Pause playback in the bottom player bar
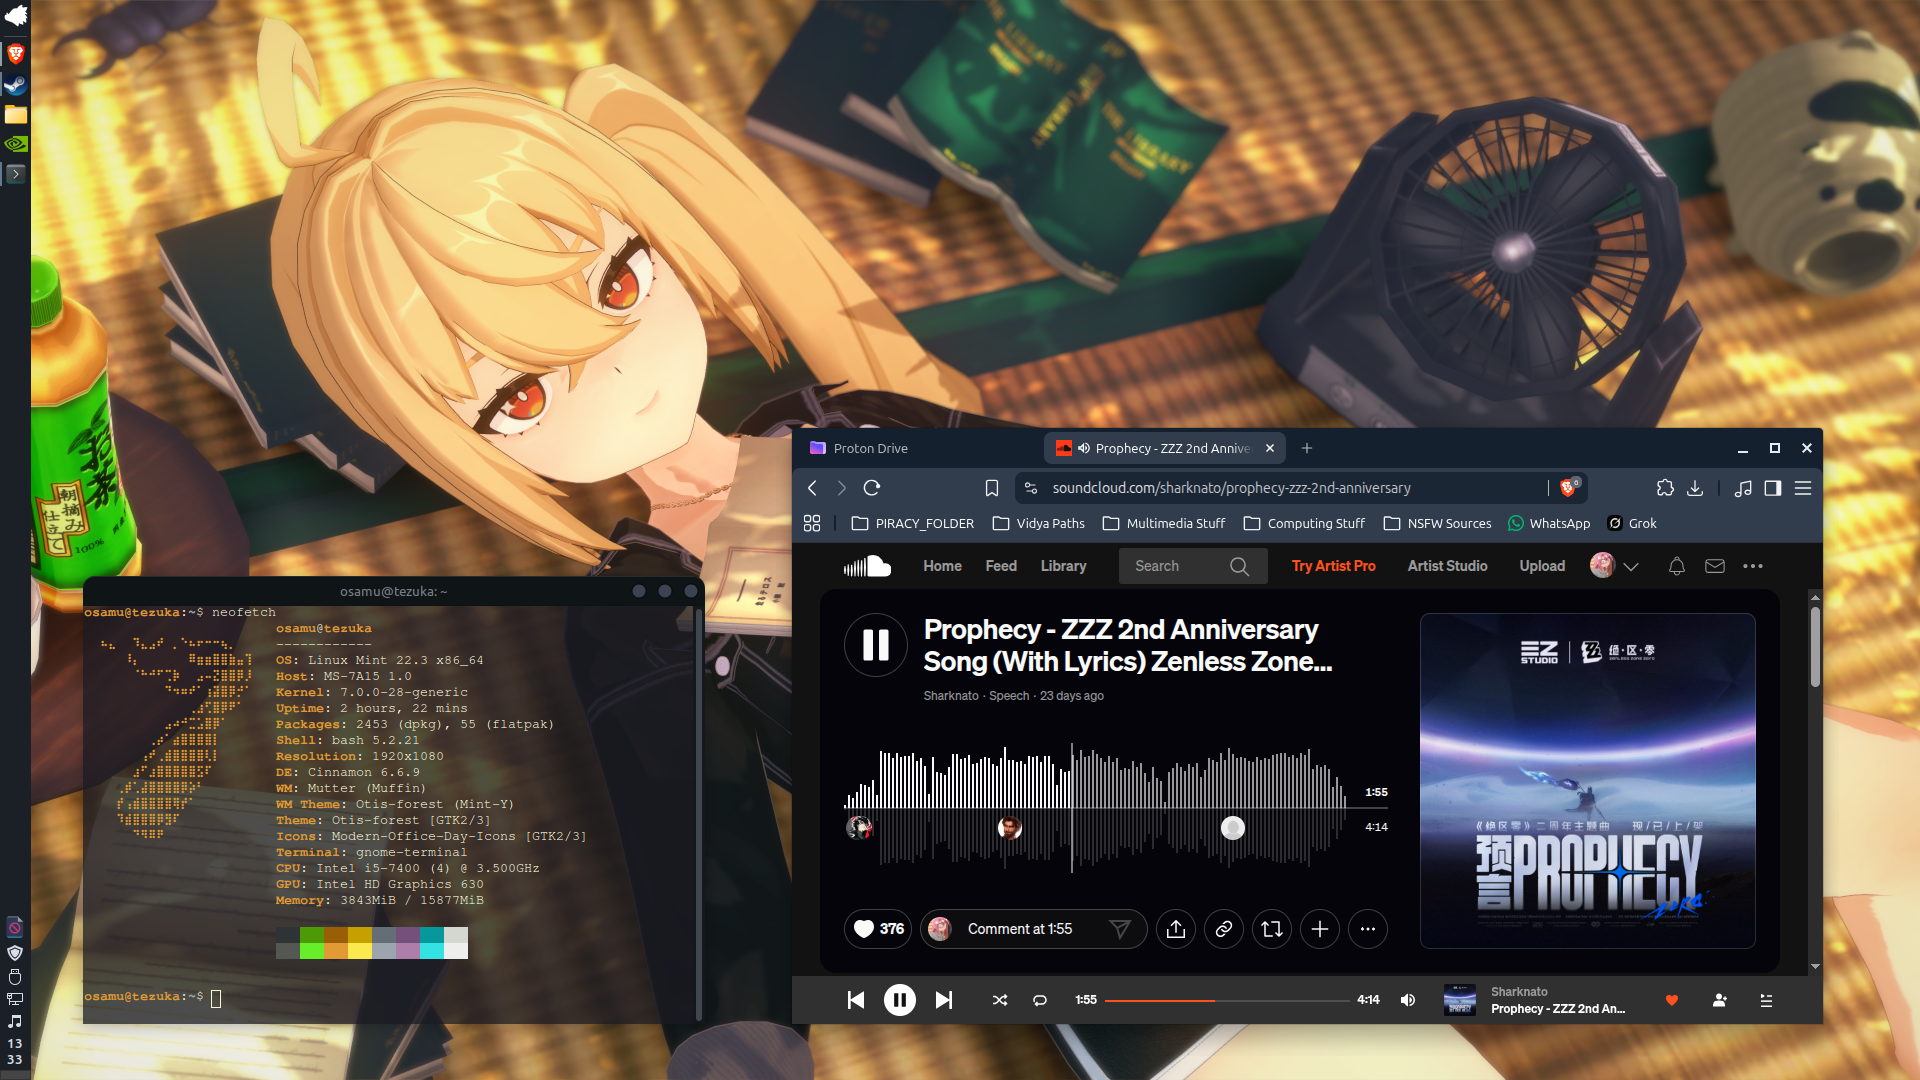The image size is (1920, 1080). (x=900, y=1000)
